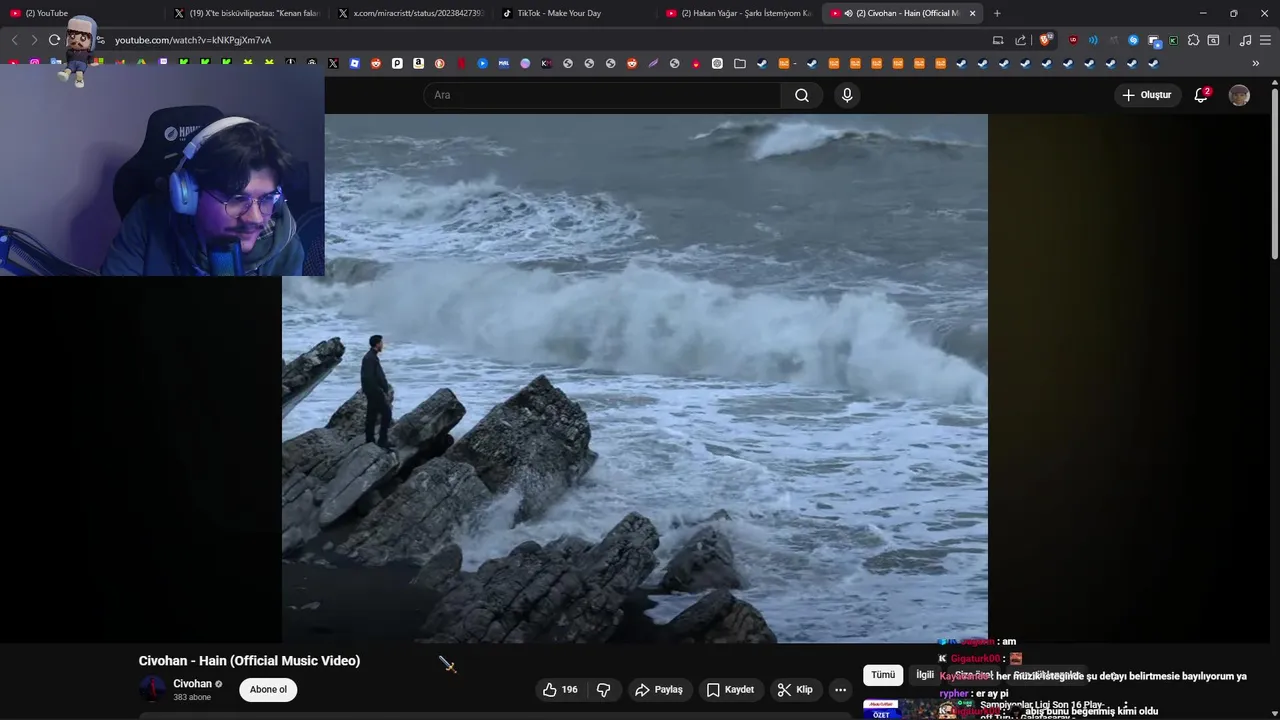The image size is (1280, 720).
Task: Click the video player showing the waves
Action: (x=635, y=378)
